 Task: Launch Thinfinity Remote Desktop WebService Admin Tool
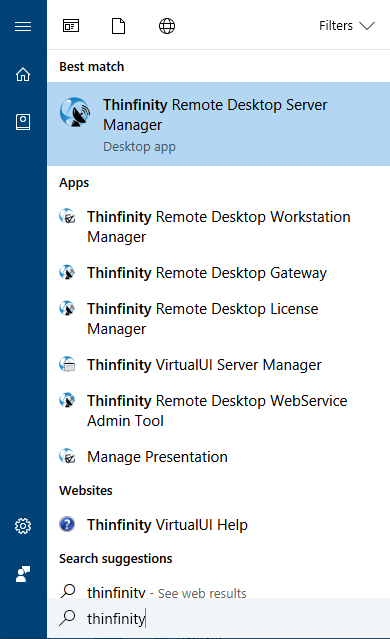218,411
